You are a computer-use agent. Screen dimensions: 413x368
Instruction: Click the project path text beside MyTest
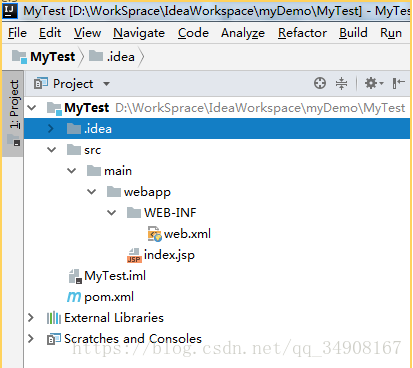click(260, 108)
